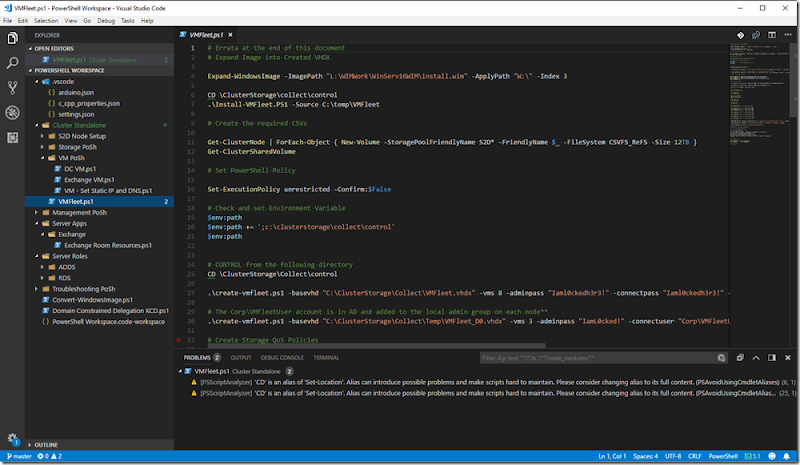800x465 pixels.
Task: Open the Source Control view
Action: (x=13, y=88)
